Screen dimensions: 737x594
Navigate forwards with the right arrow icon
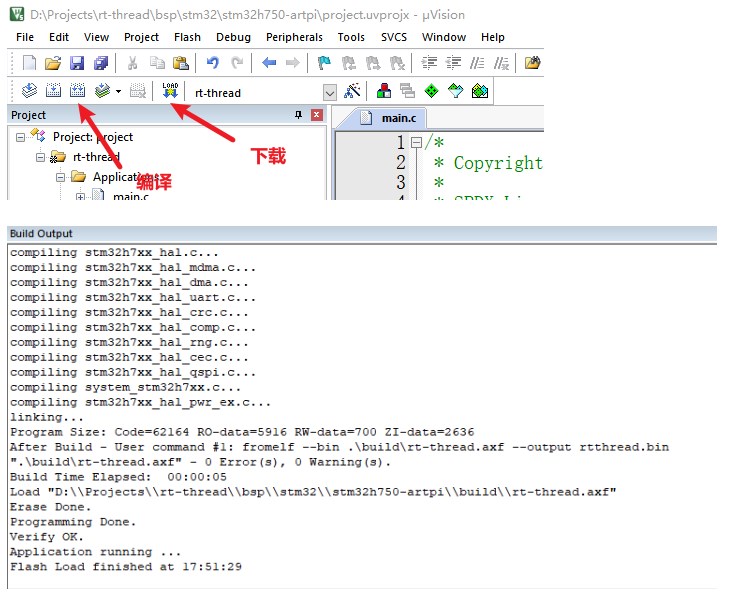click(292, 63)
